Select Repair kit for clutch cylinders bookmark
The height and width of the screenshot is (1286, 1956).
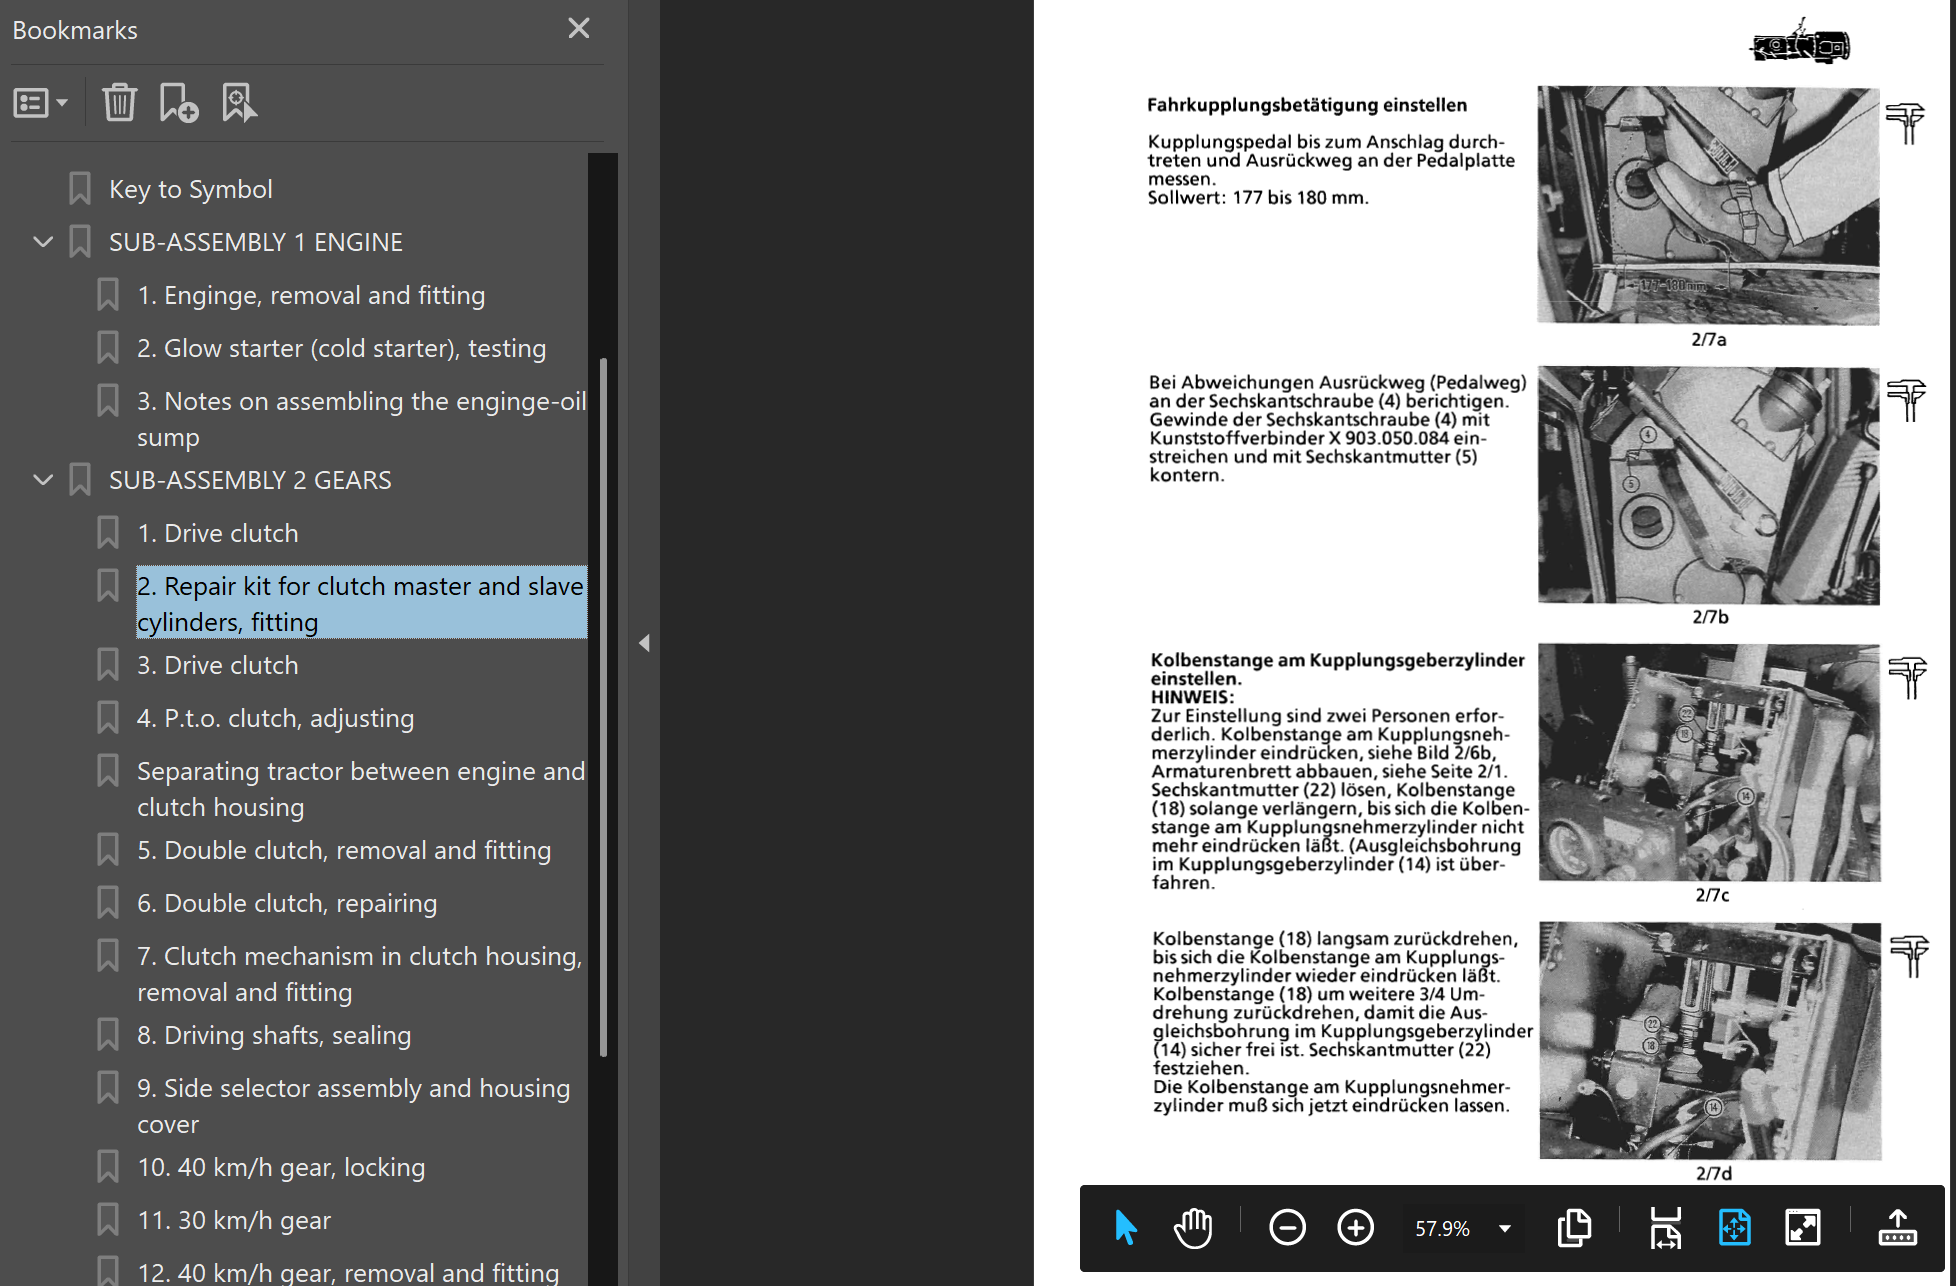pos(361,603)
